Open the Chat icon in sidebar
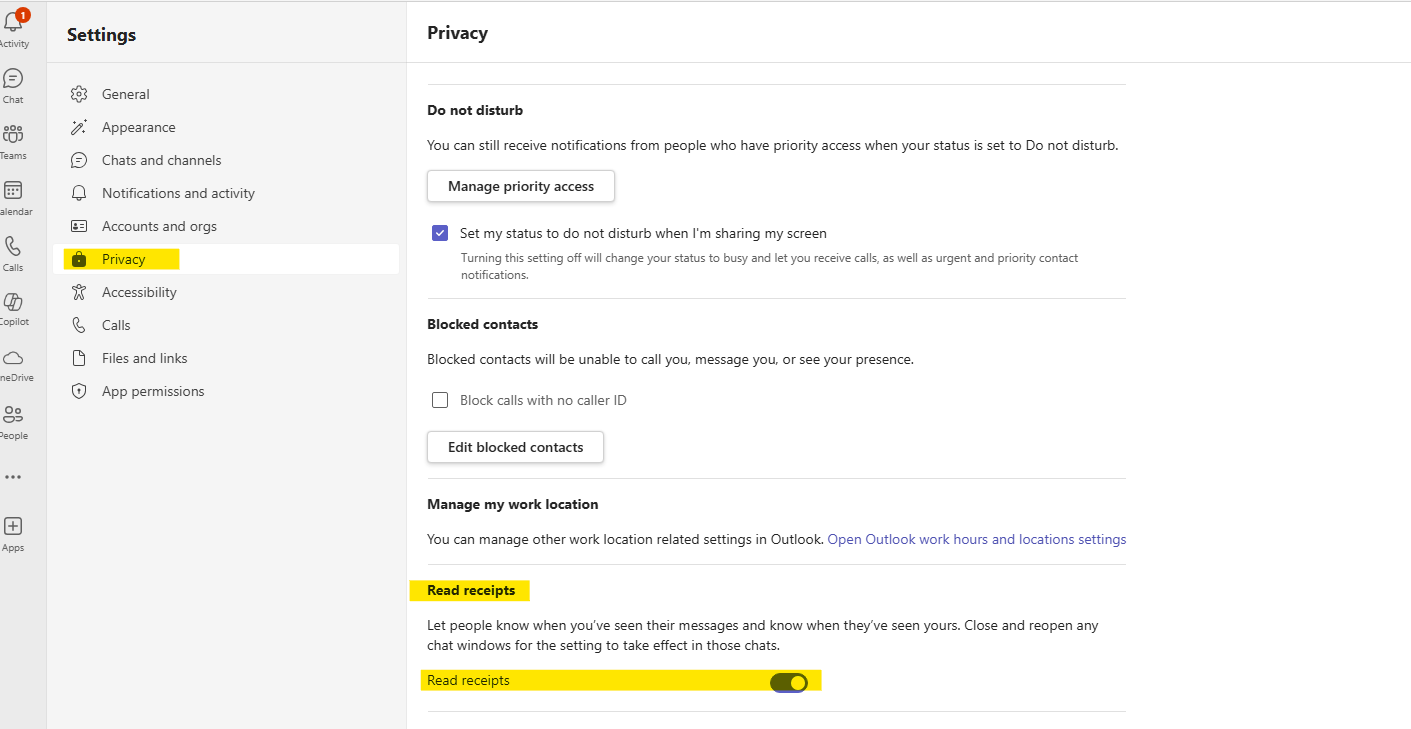 click(x=13, y=79)
